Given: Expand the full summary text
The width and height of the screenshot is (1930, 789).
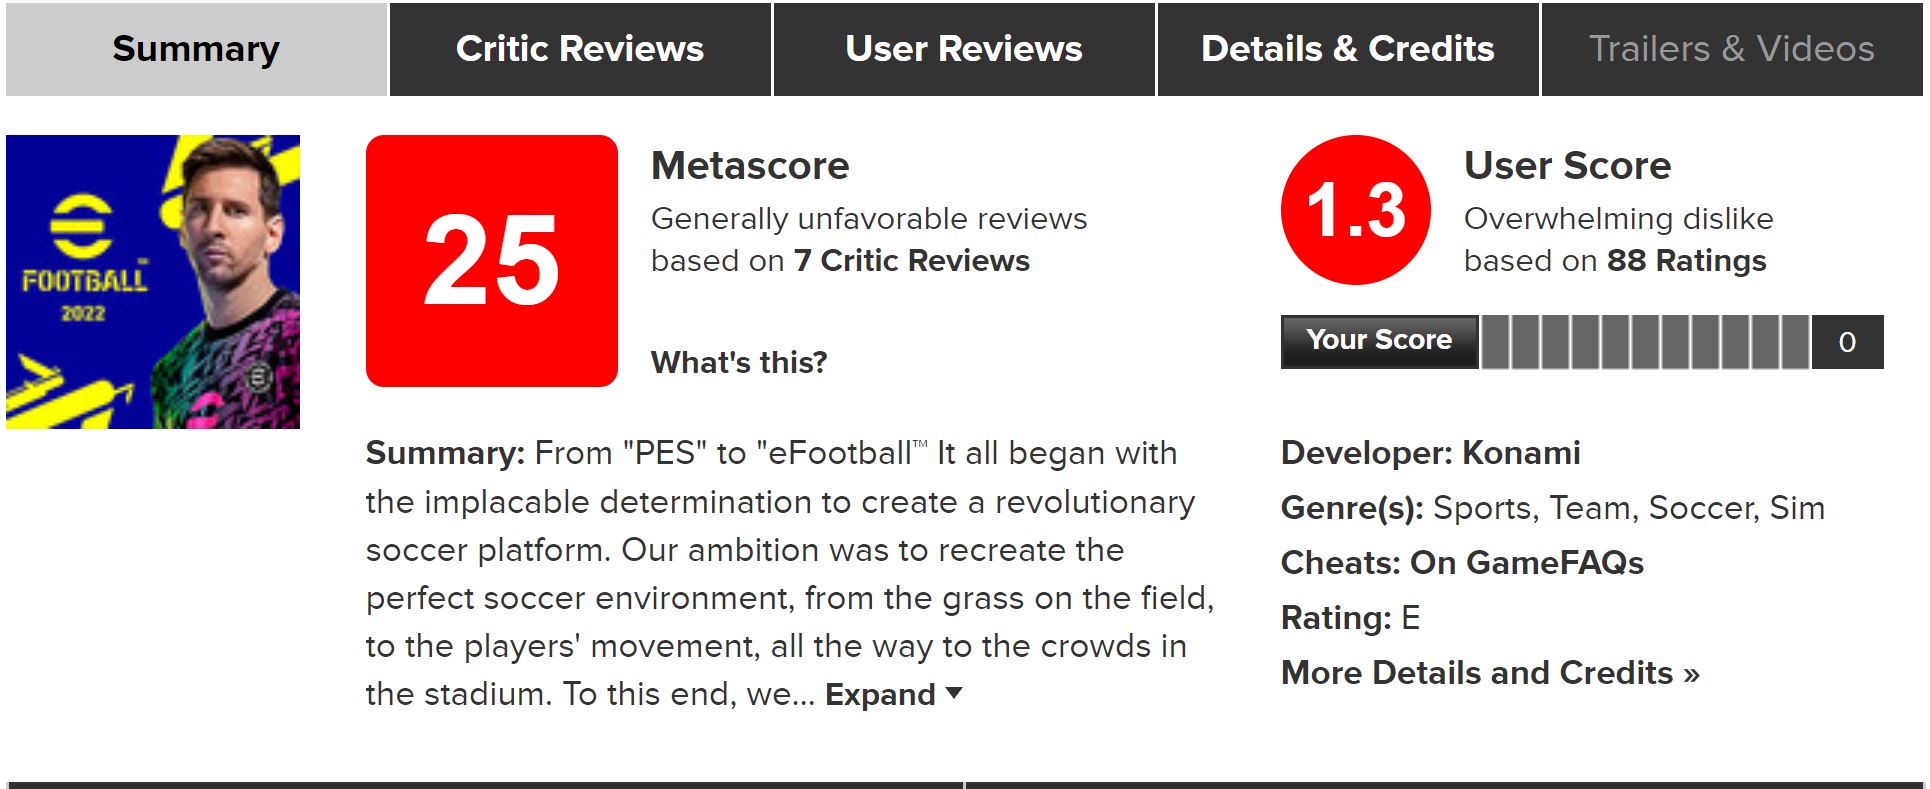Looking at the screenshot, I should pyautogui.click(x=880, y=694).
